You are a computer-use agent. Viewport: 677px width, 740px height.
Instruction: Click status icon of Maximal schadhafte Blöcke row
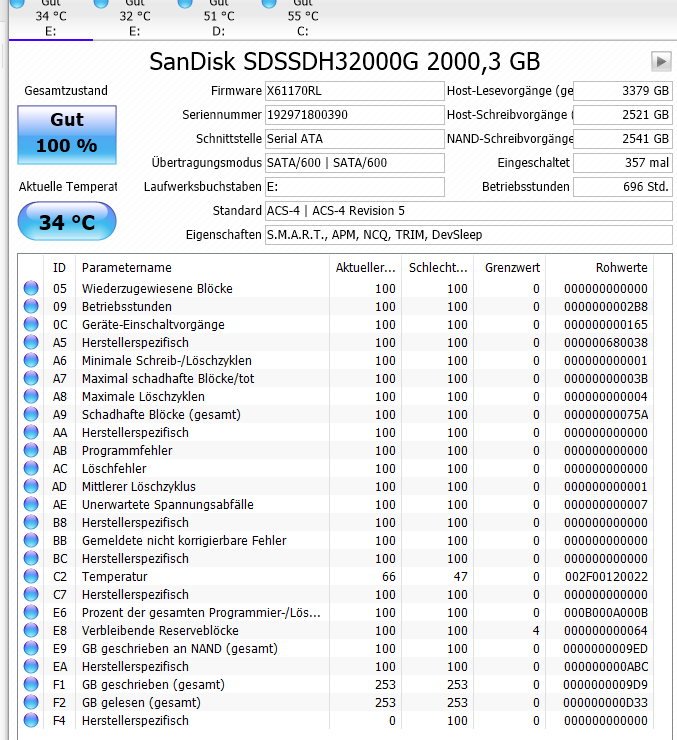[x=31, y=378]
